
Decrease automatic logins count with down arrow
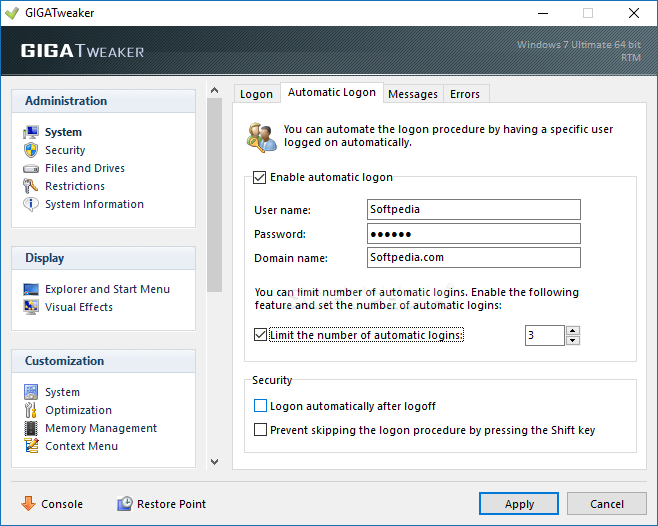tap(573, 340)
